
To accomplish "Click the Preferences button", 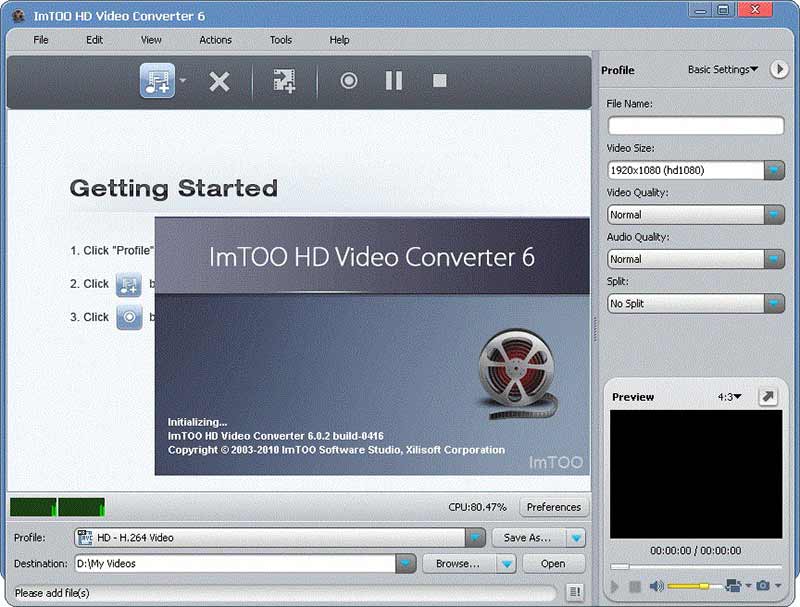I will click(x=554, y=507).
